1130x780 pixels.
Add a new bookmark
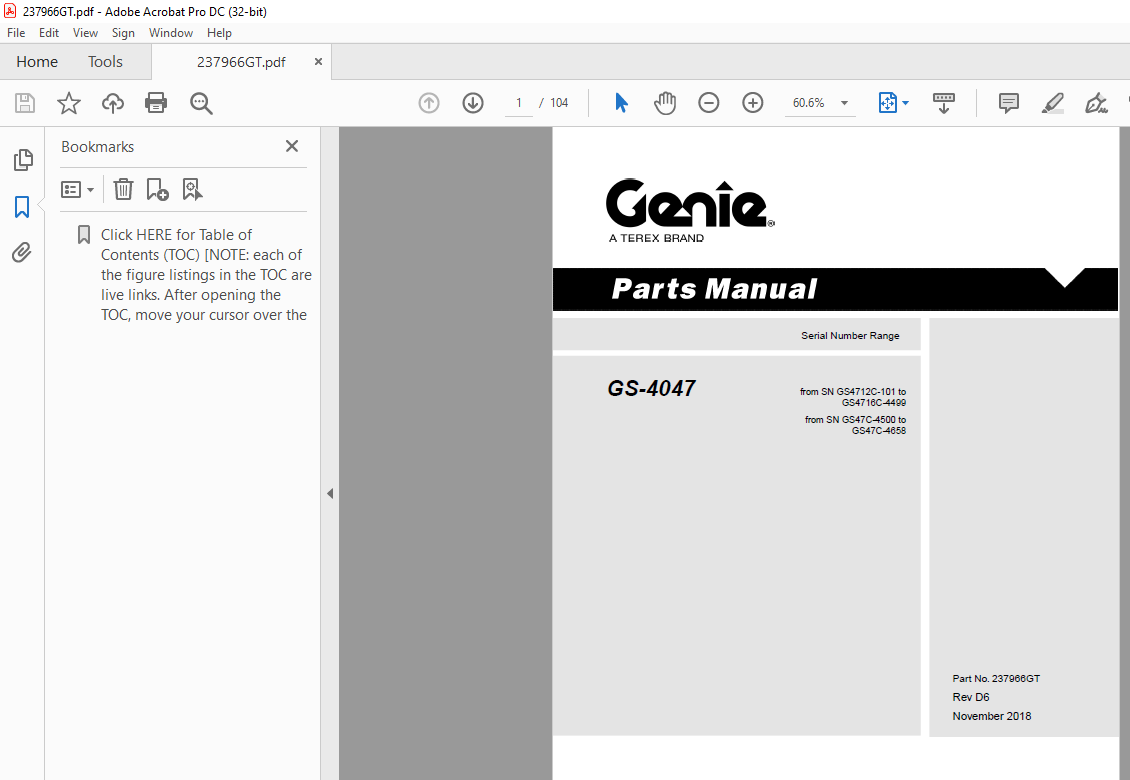point(157,190)
